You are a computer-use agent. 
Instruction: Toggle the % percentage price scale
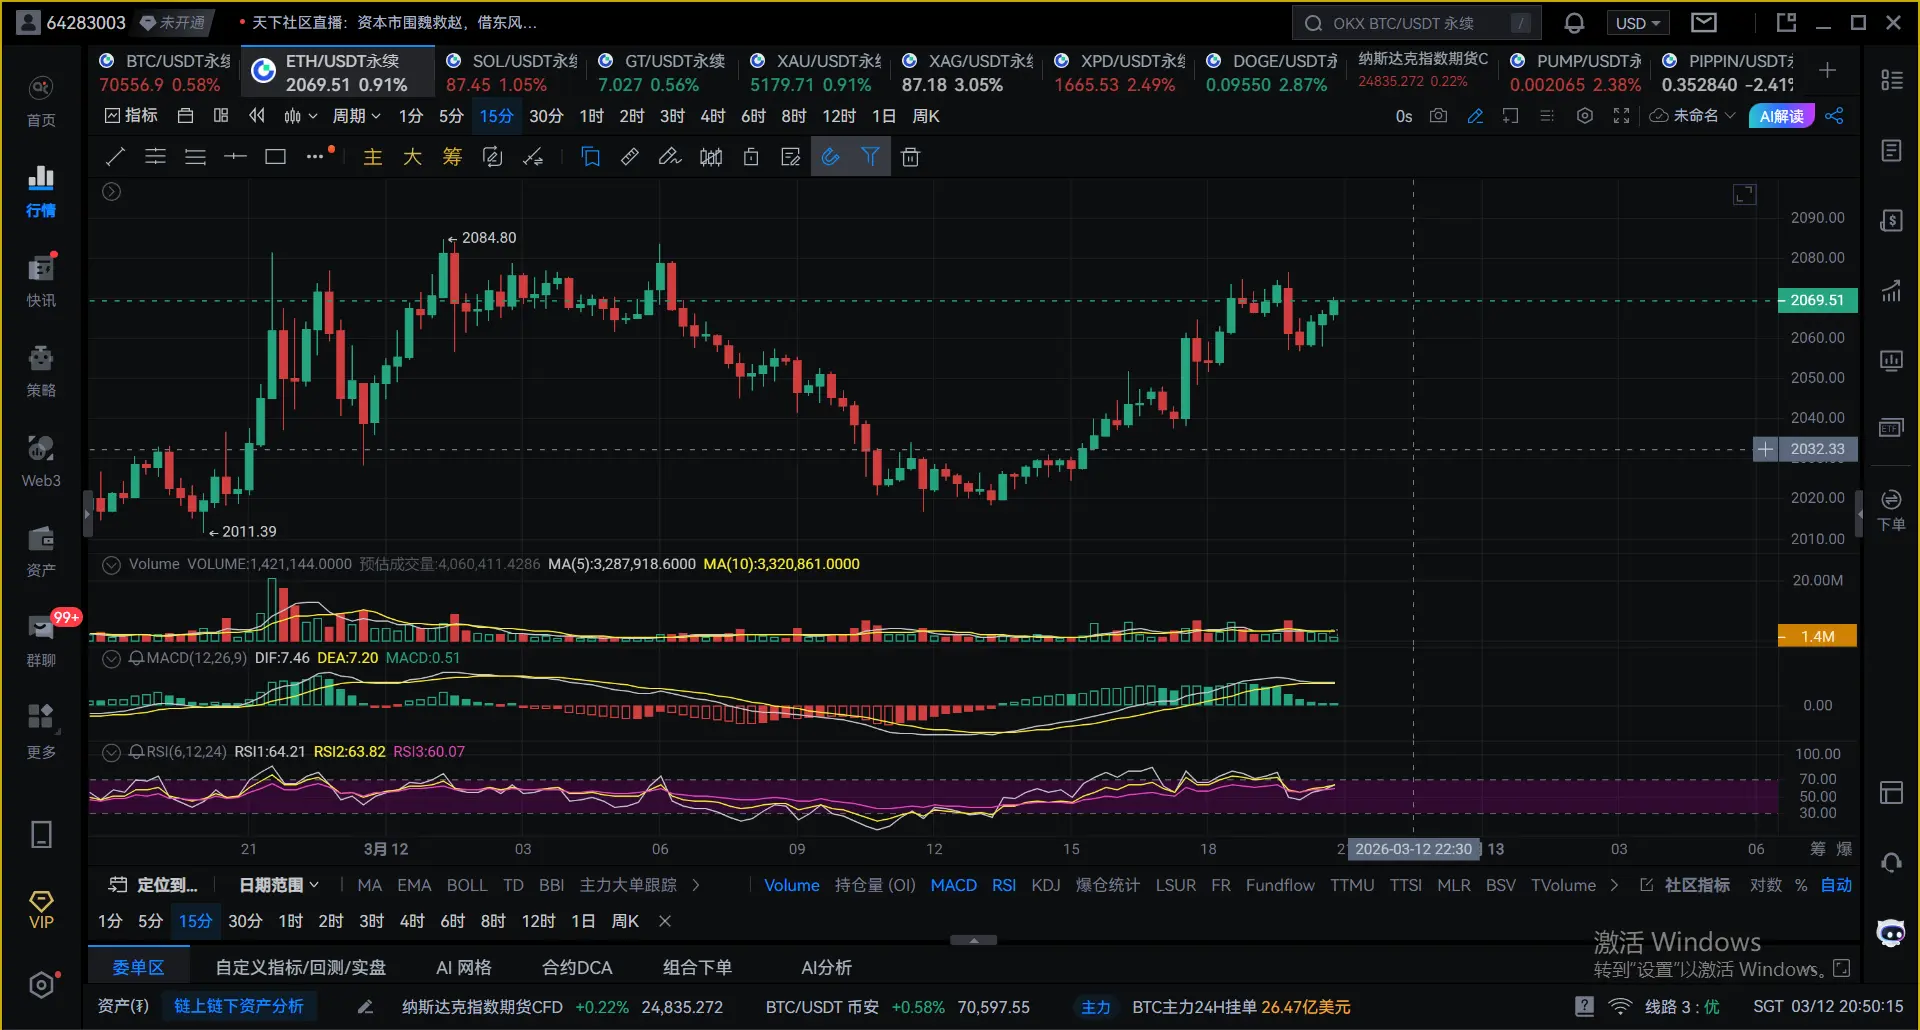[x=1801, y=885]
